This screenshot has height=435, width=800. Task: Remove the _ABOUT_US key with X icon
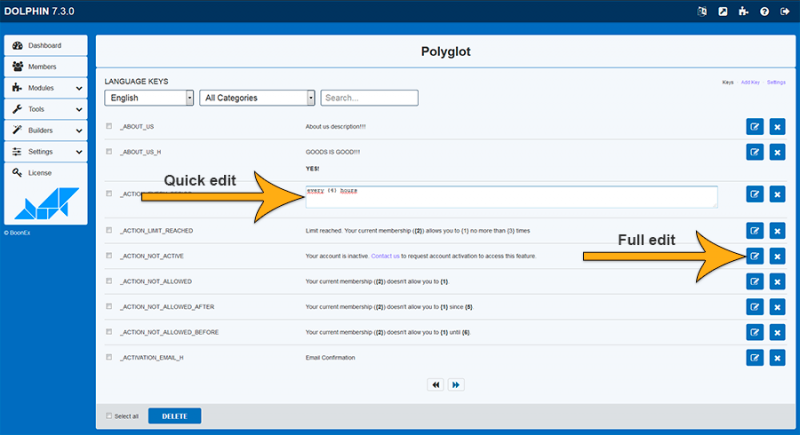[x=777, y=126]
